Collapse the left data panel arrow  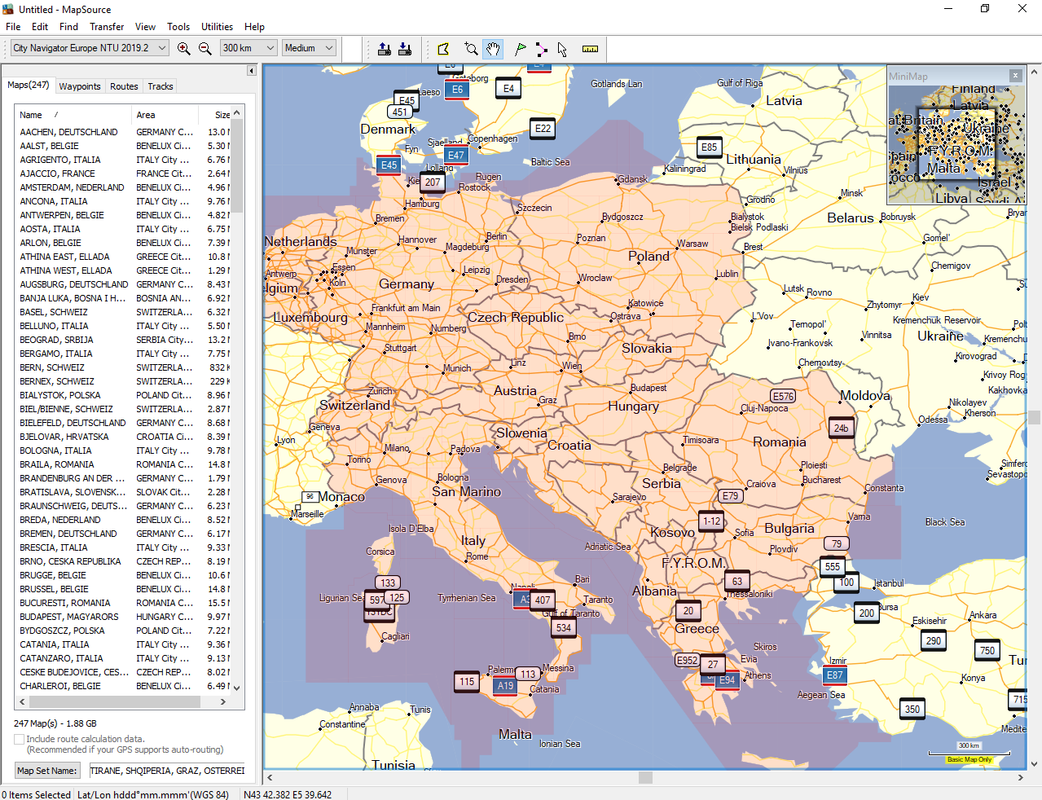pyautogui.click(x=251, y=70)
